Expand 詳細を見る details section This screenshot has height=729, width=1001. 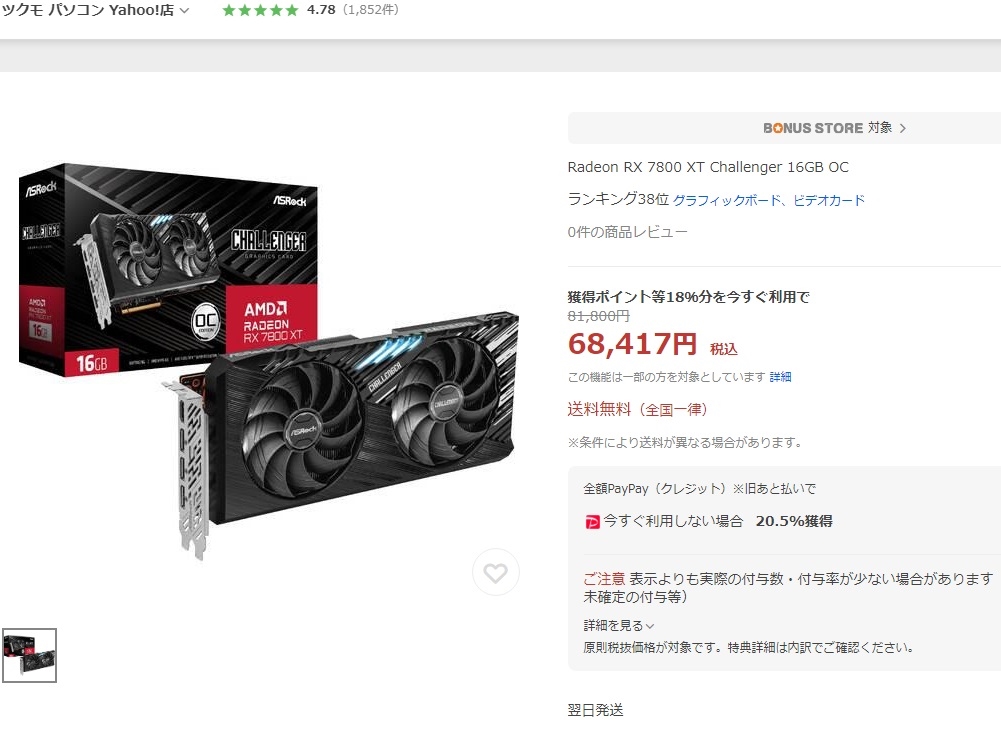click(x=619, y=626)
